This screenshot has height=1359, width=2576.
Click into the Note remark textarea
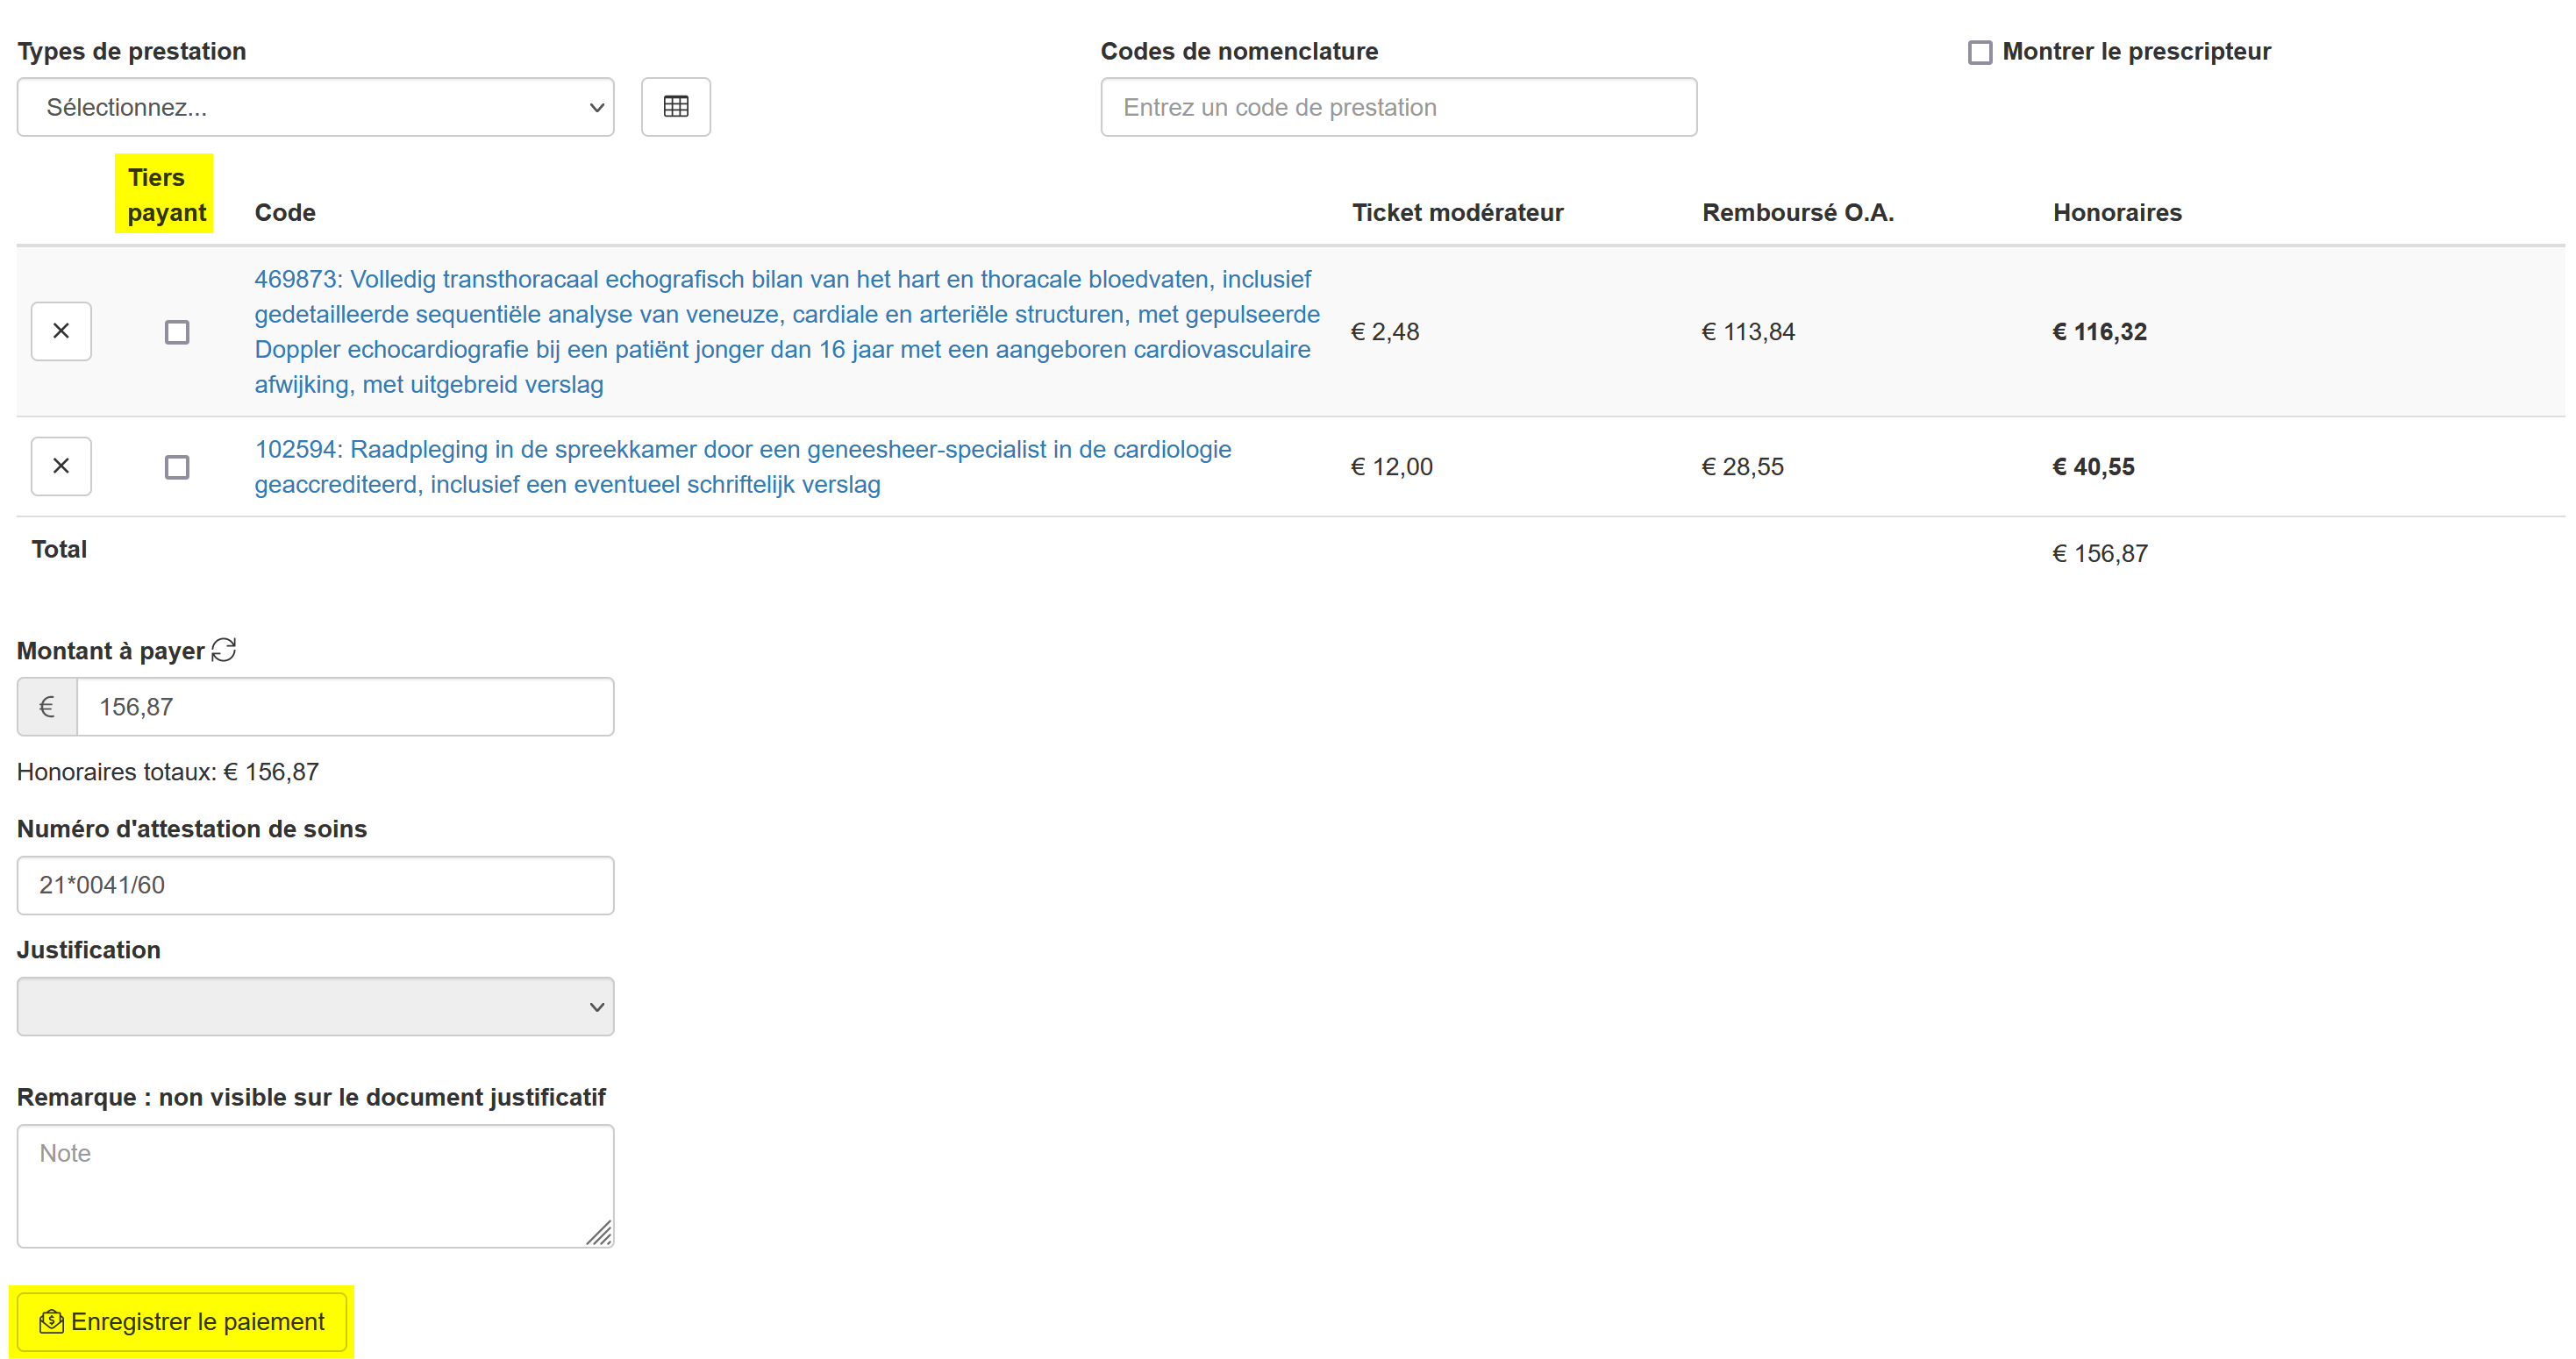(315, 1185)
